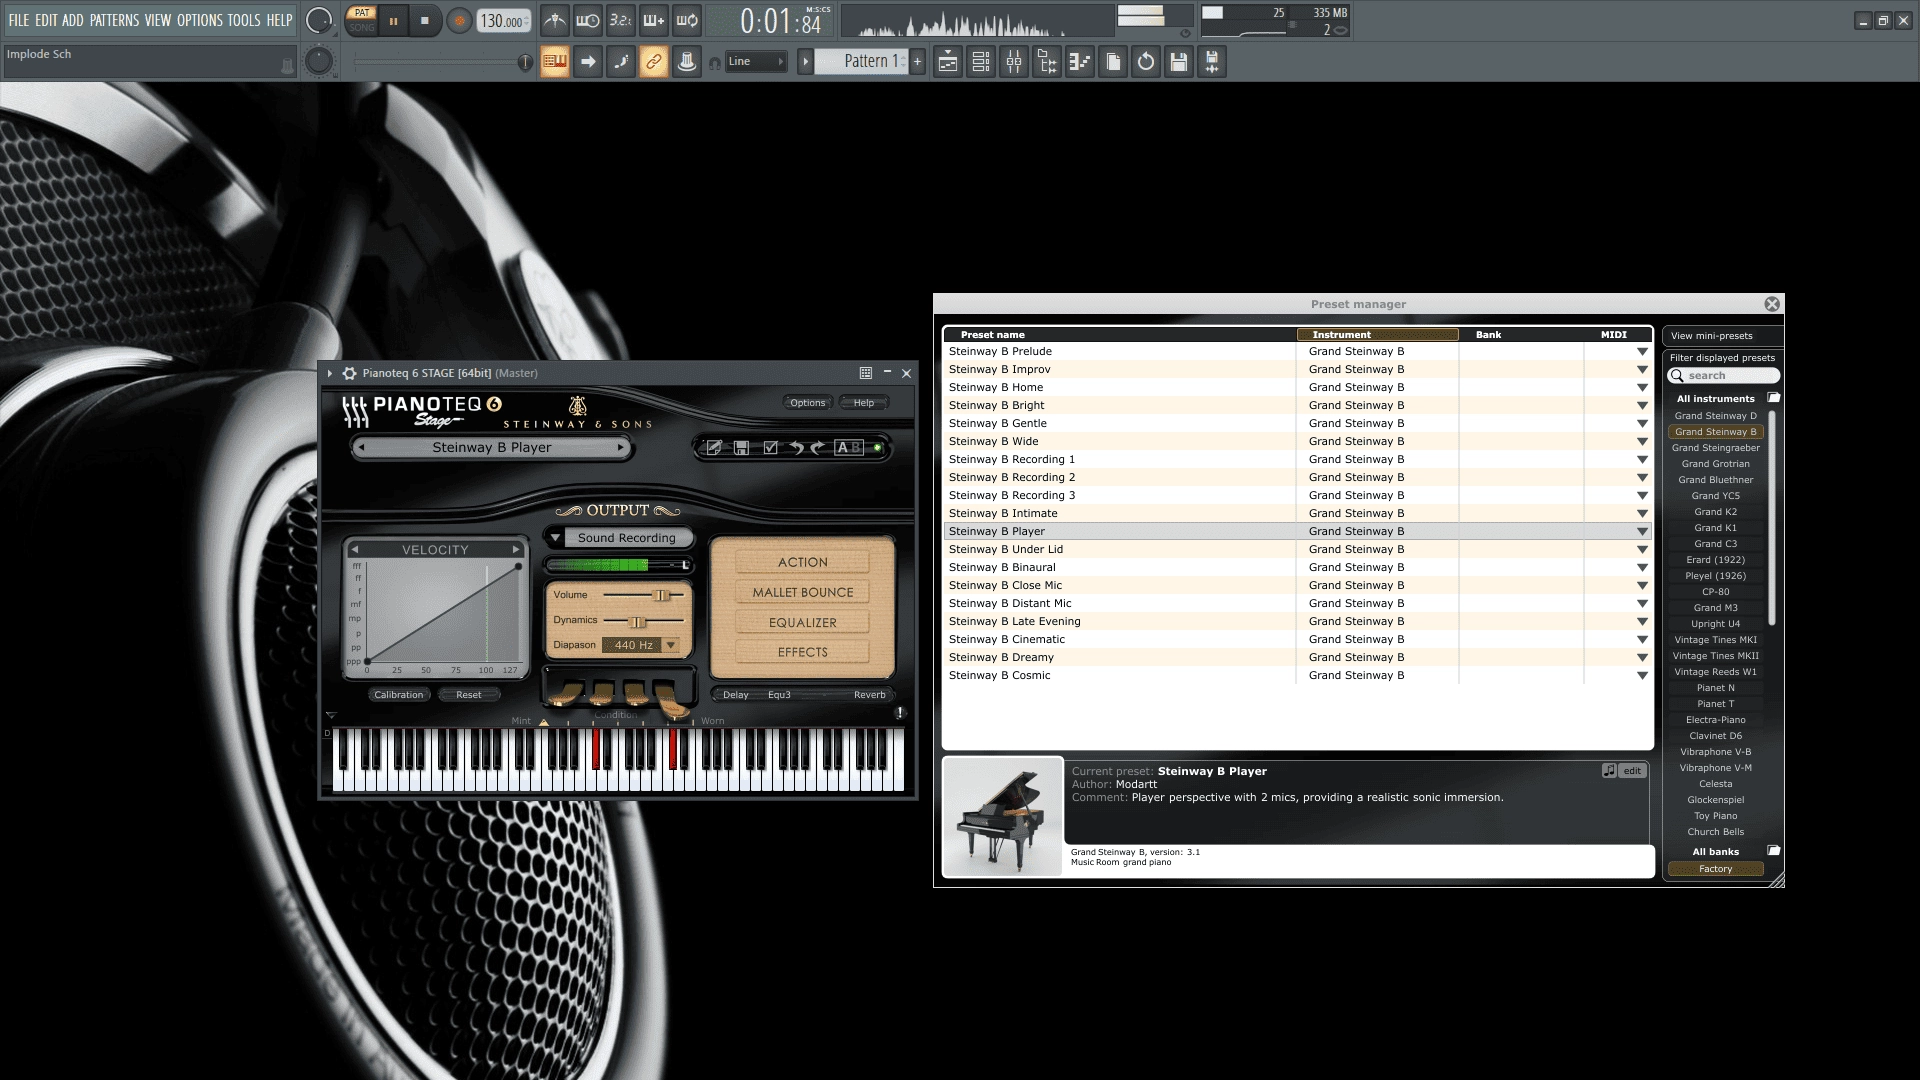1920x1080 pixels.
Task: Click the undo history circular arrow icon
Action: 1145,62
